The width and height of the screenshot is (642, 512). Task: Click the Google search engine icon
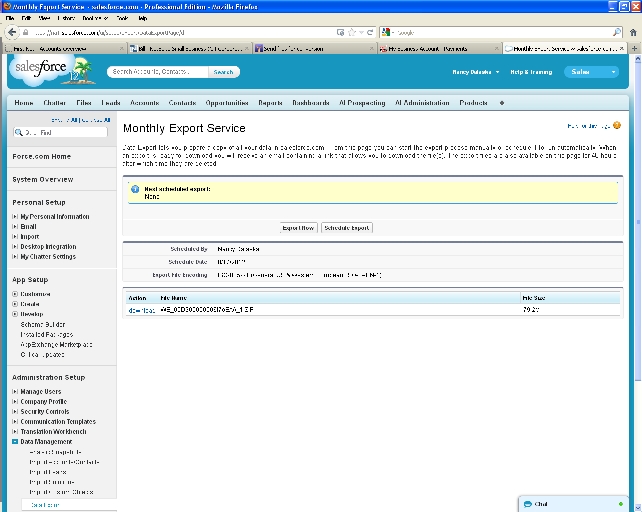tap(385, 32)
